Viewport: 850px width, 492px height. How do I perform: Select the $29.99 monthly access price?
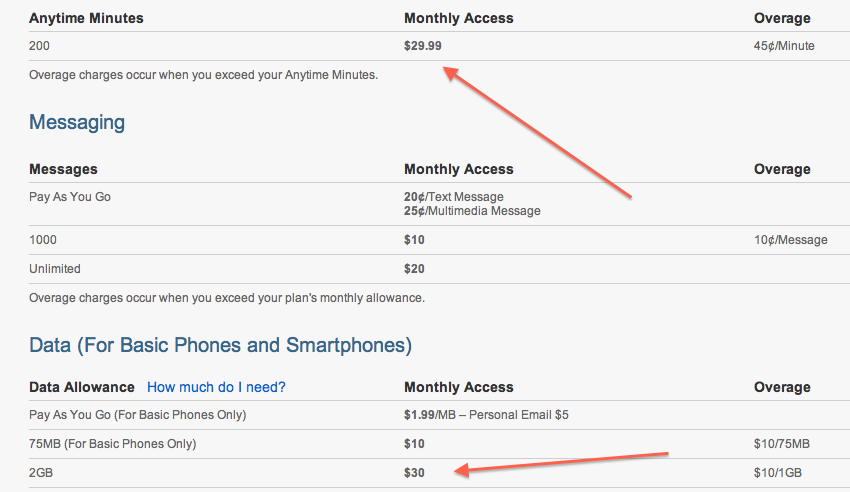click(x=422, y=46)
